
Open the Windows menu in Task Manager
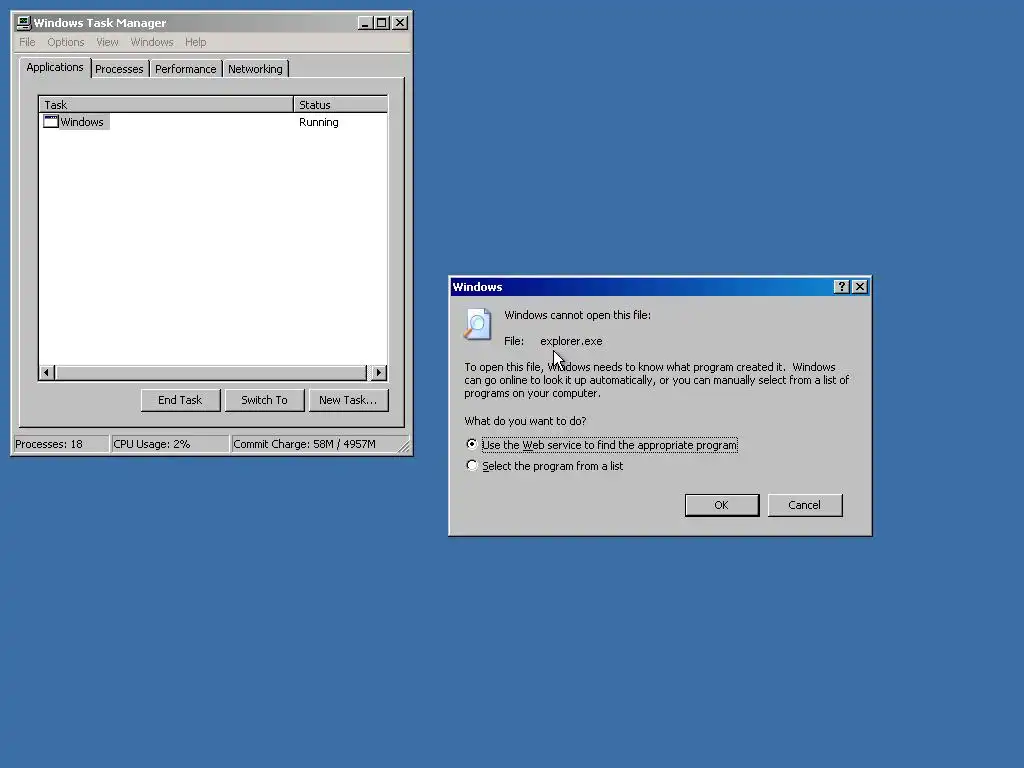152,42
